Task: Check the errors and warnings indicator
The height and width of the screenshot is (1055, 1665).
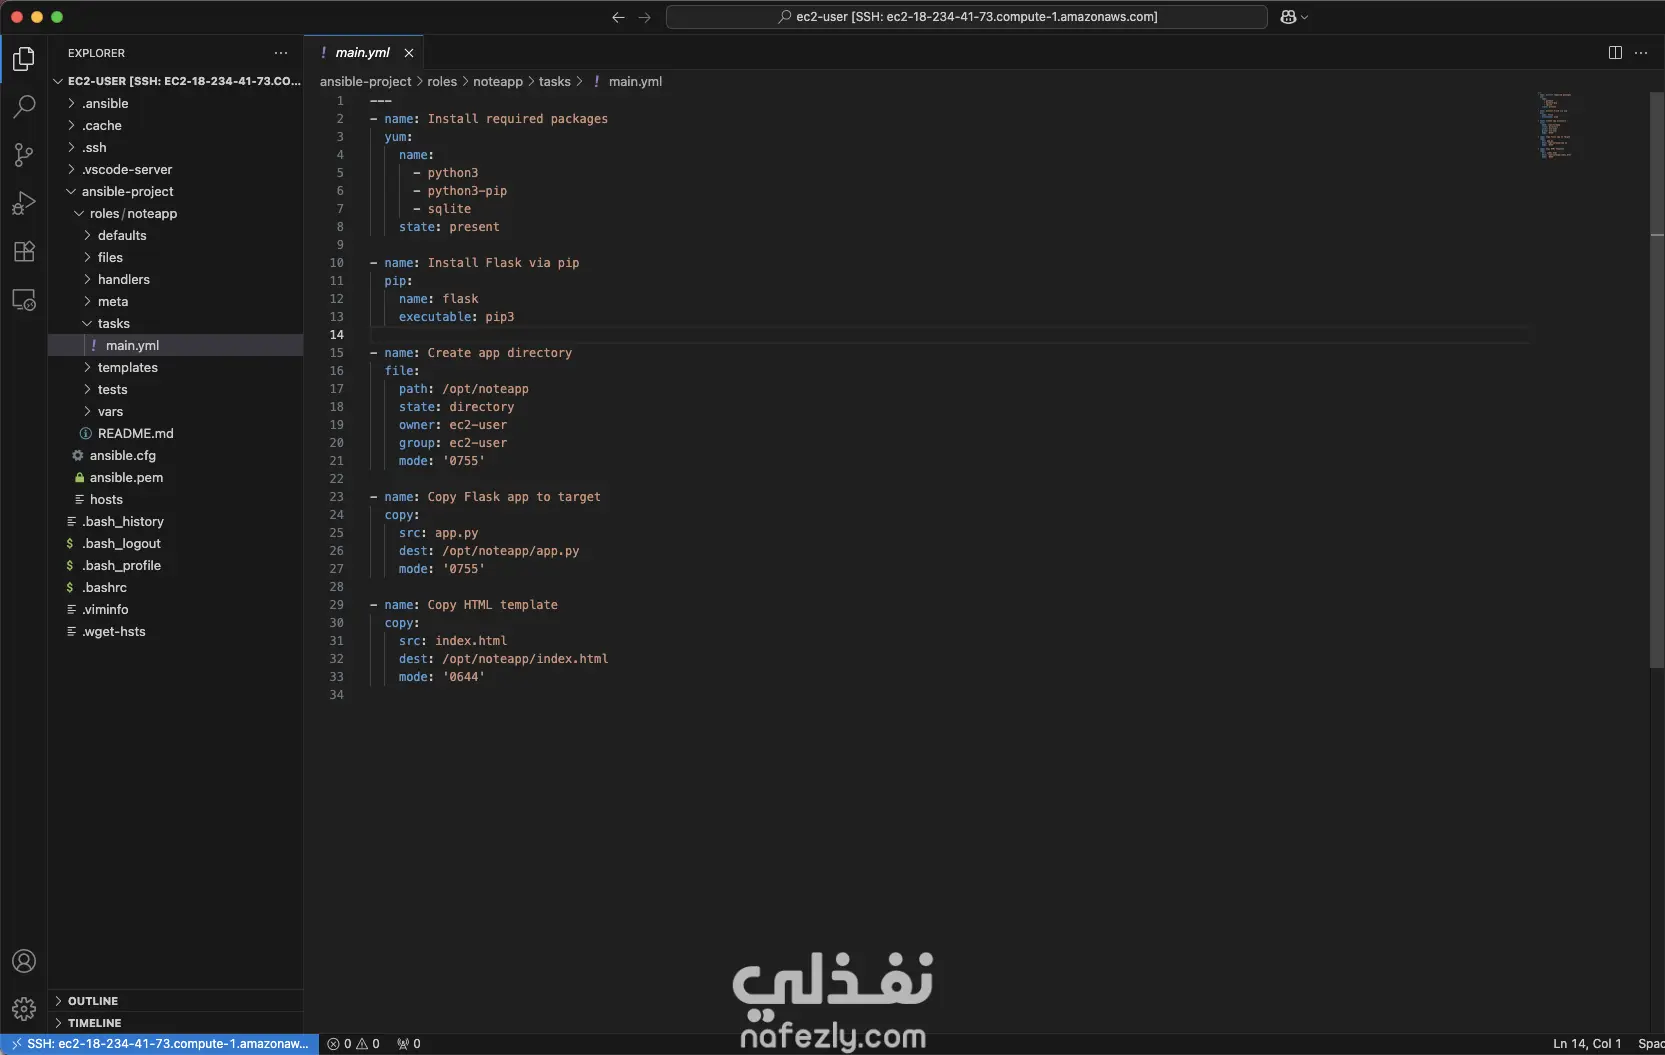Action: (x=353, y=1043)
